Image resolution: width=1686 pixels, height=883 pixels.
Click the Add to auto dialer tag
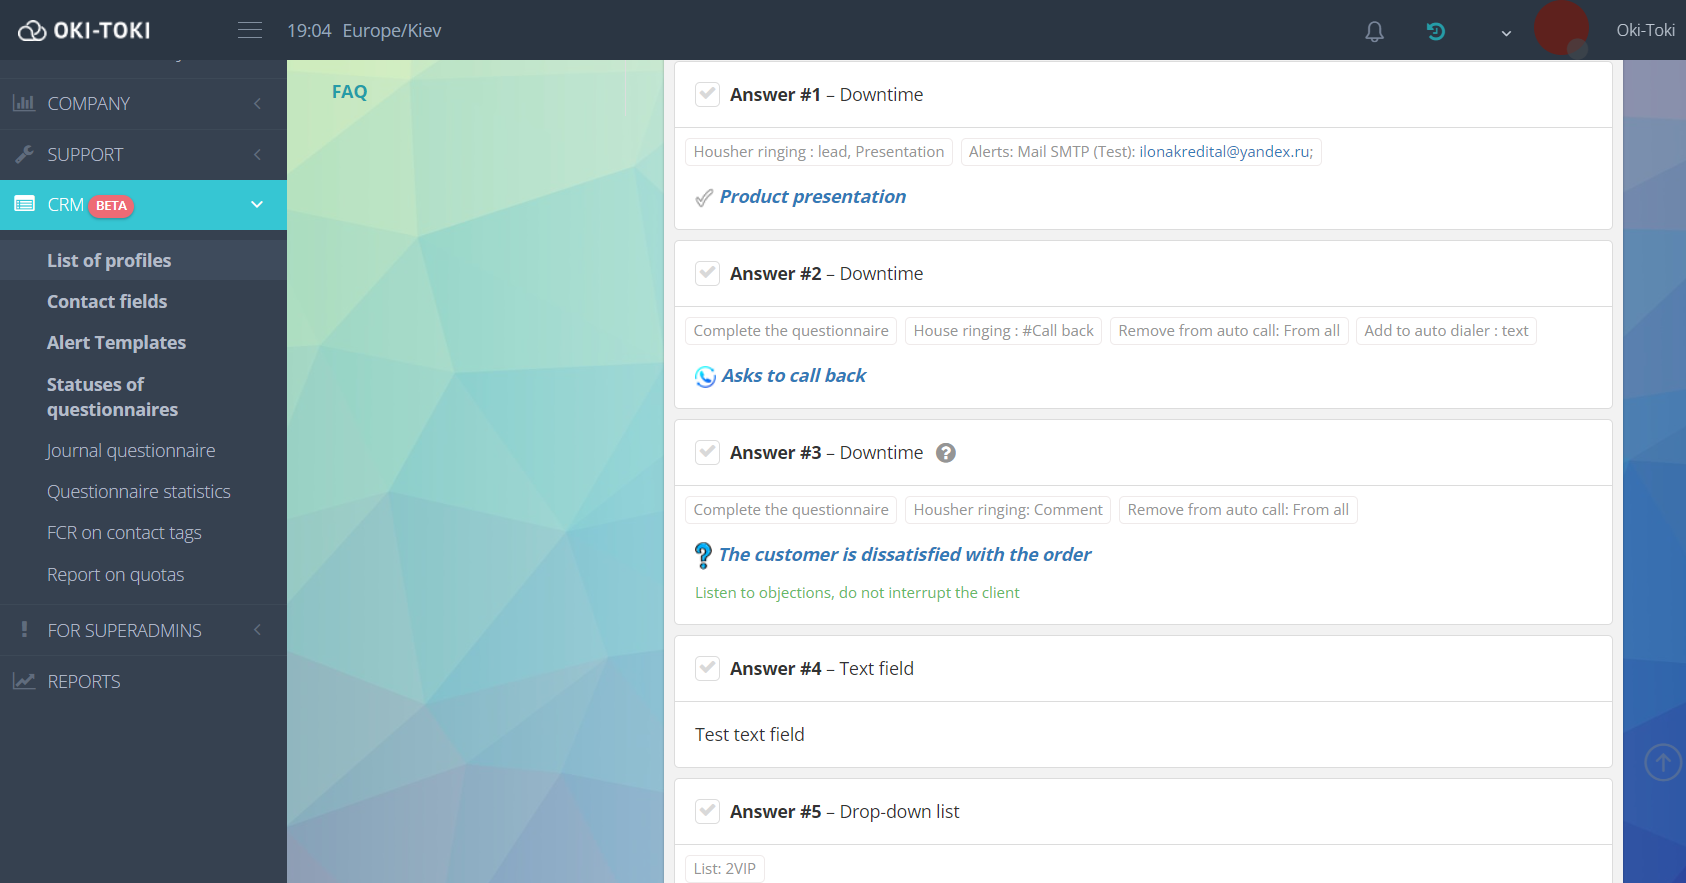click(1445, 331)
